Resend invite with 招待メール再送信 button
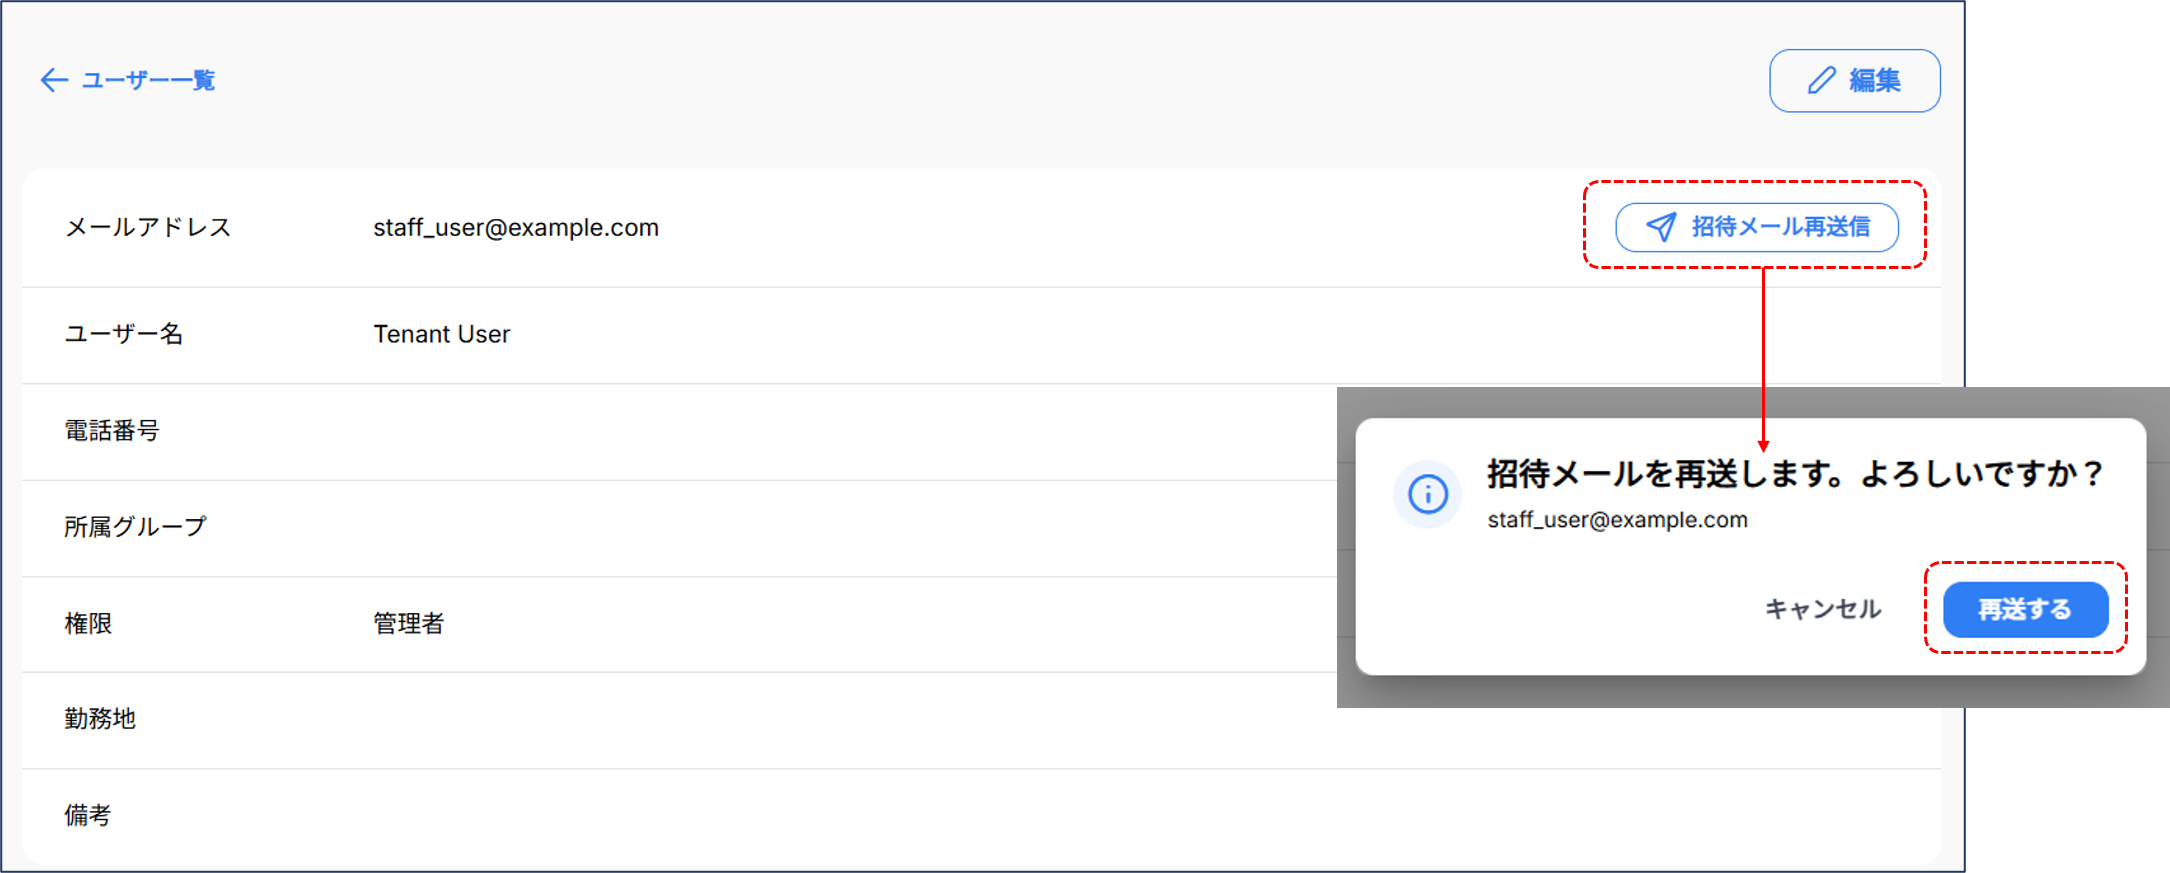 click(x=1757, y=227)
